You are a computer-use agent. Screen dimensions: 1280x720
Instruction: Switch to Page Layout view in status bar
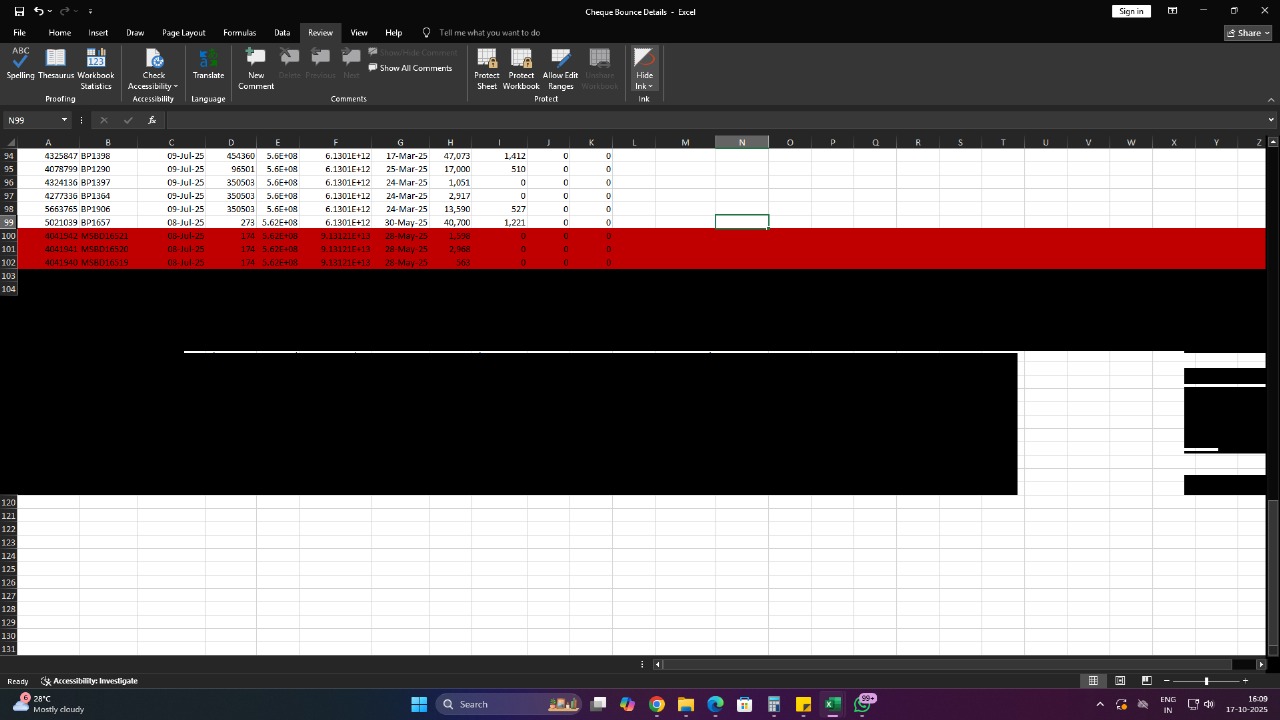1120,681
